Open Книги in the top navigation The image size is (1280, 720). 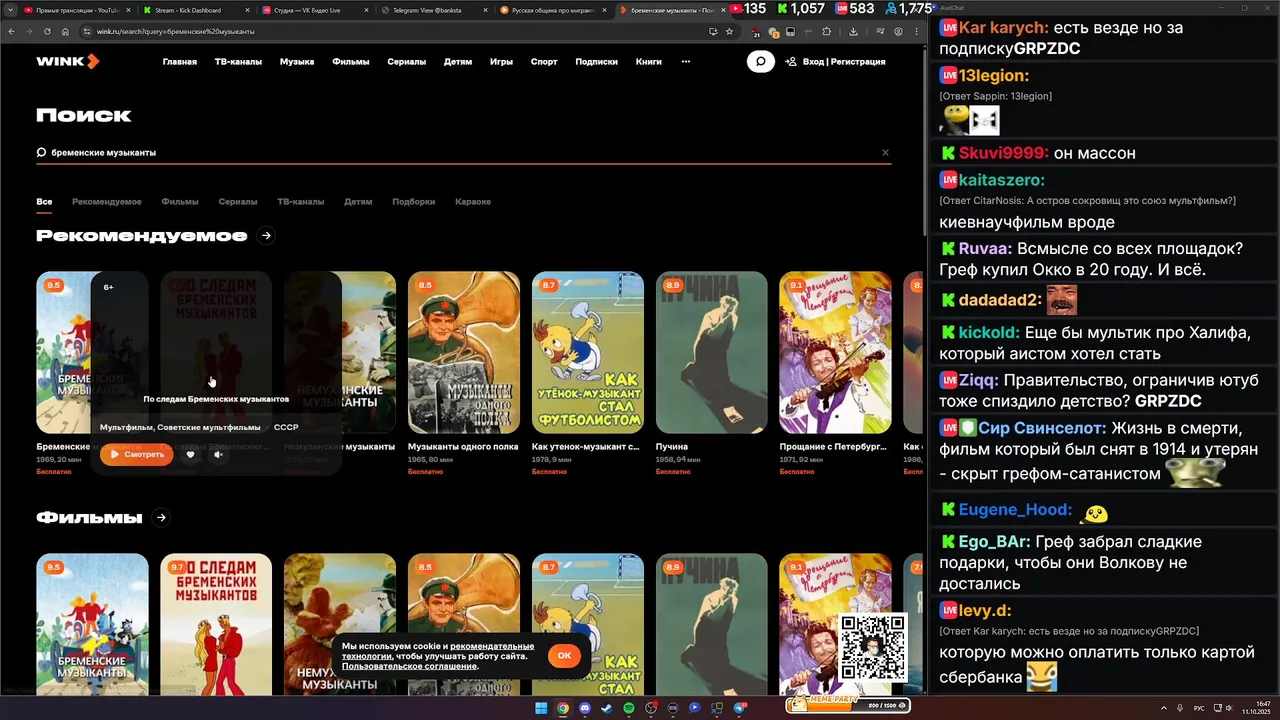(x=649, y=62)
